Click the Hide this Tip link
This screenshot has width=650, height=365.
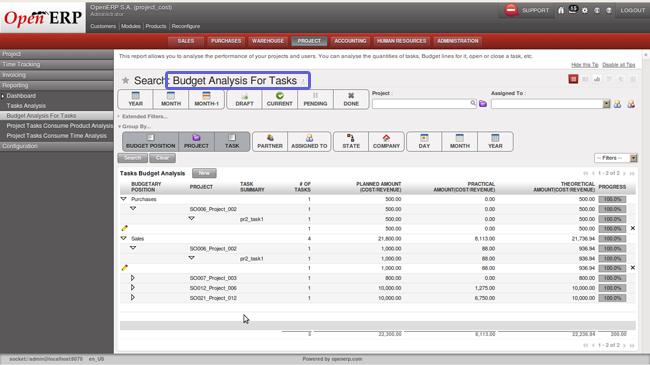tap(585, 65)
